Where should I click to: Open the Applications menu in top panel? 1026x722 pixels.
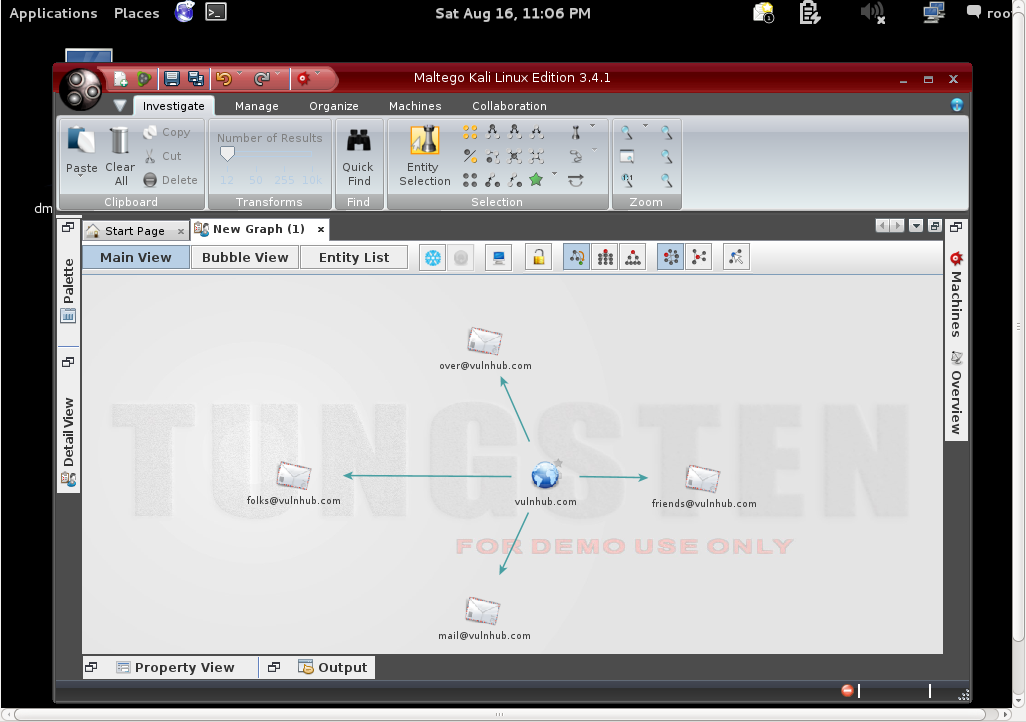(53, 13)
